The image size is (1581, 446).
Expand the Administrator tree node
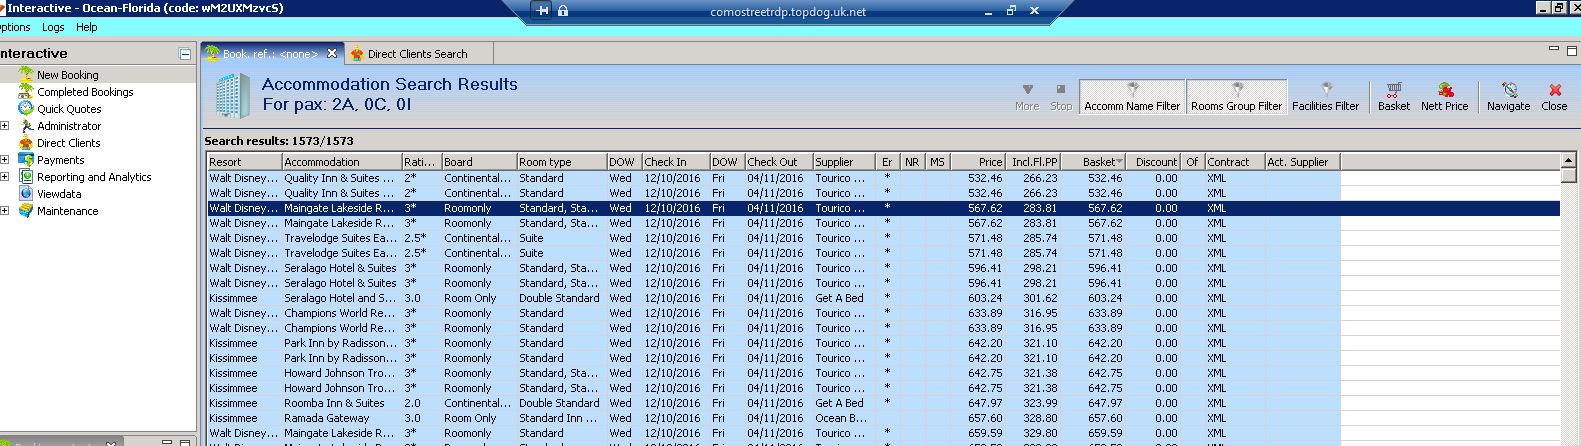tap(4, 126)
